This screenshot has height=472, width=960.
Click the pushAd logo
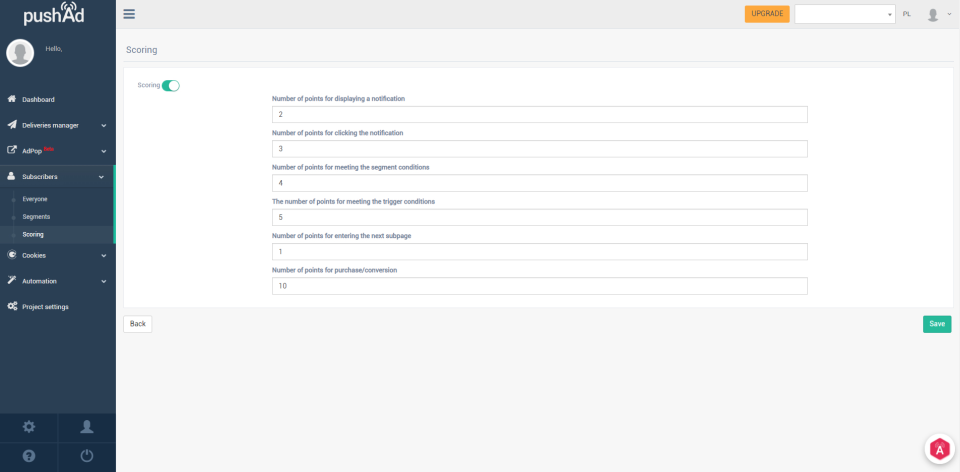[x=54, y=14]
